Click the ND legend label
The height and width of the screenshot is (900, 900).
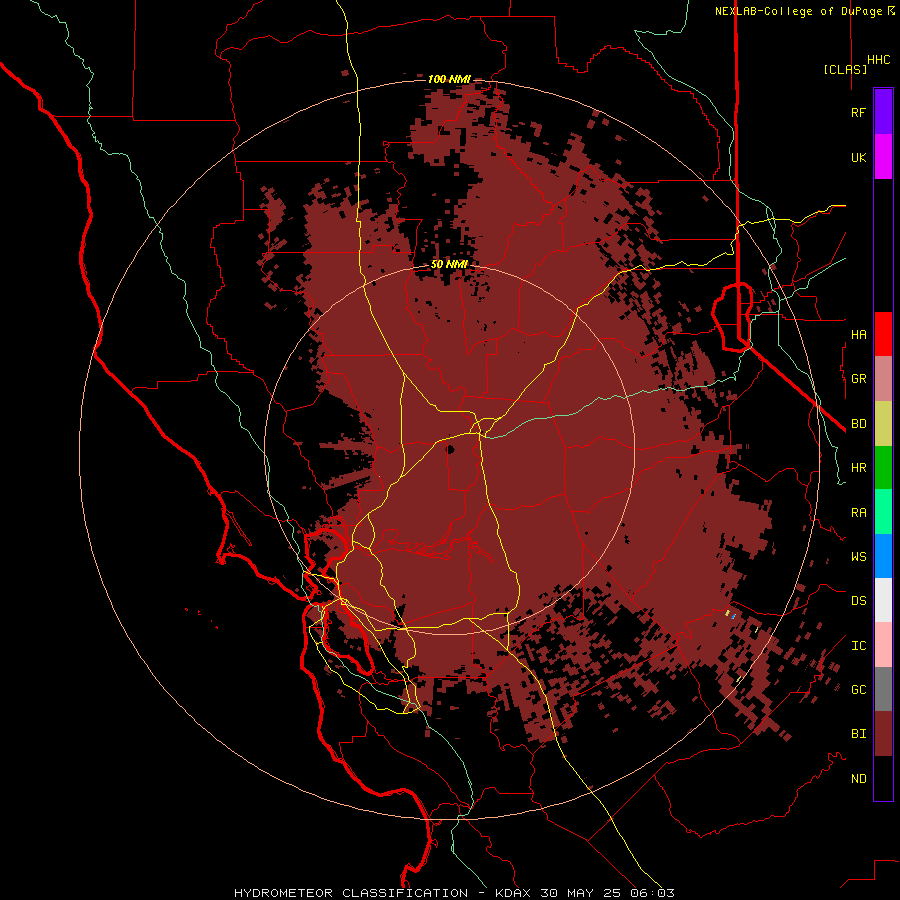coord(858,779)
